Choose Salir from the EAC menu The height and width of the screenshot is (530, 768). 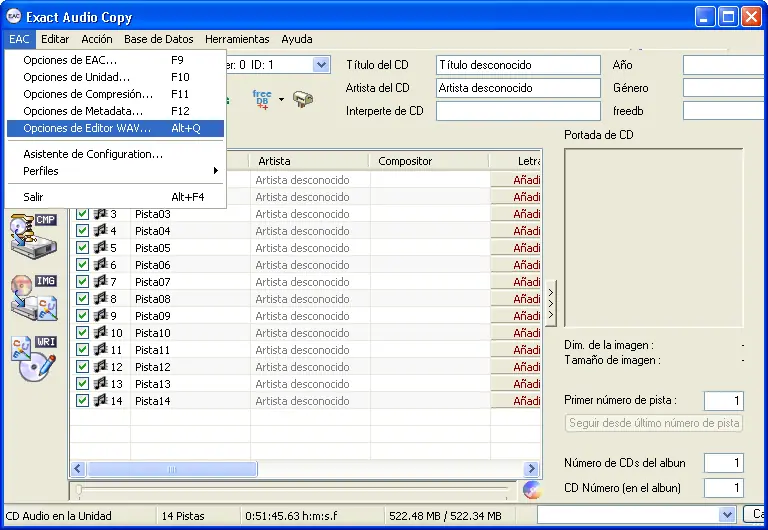coord(115,197)
